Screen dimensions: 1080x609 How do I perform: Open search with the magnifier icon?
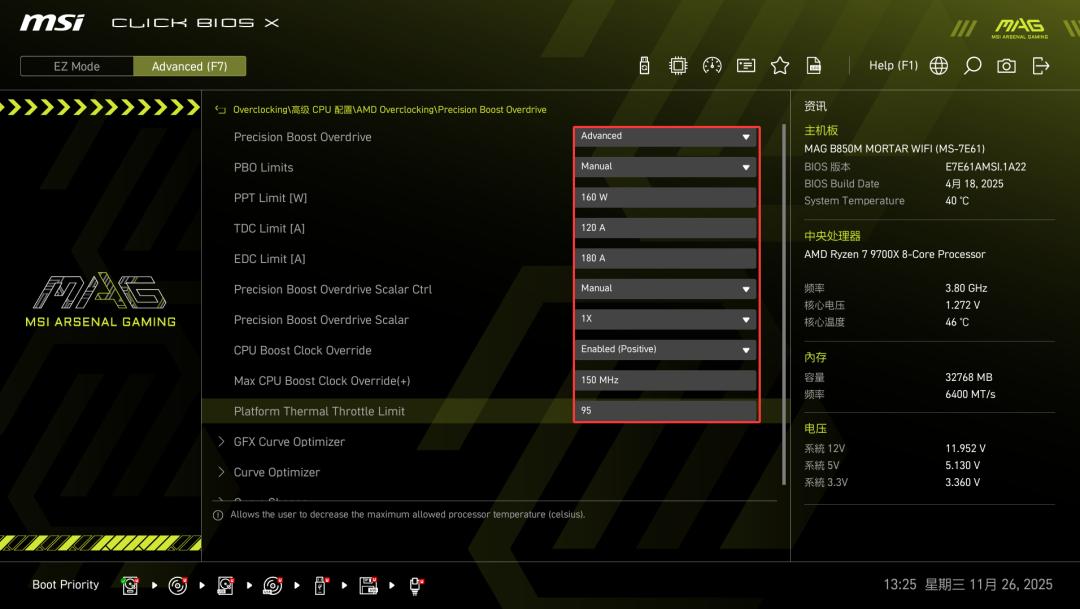972,66
